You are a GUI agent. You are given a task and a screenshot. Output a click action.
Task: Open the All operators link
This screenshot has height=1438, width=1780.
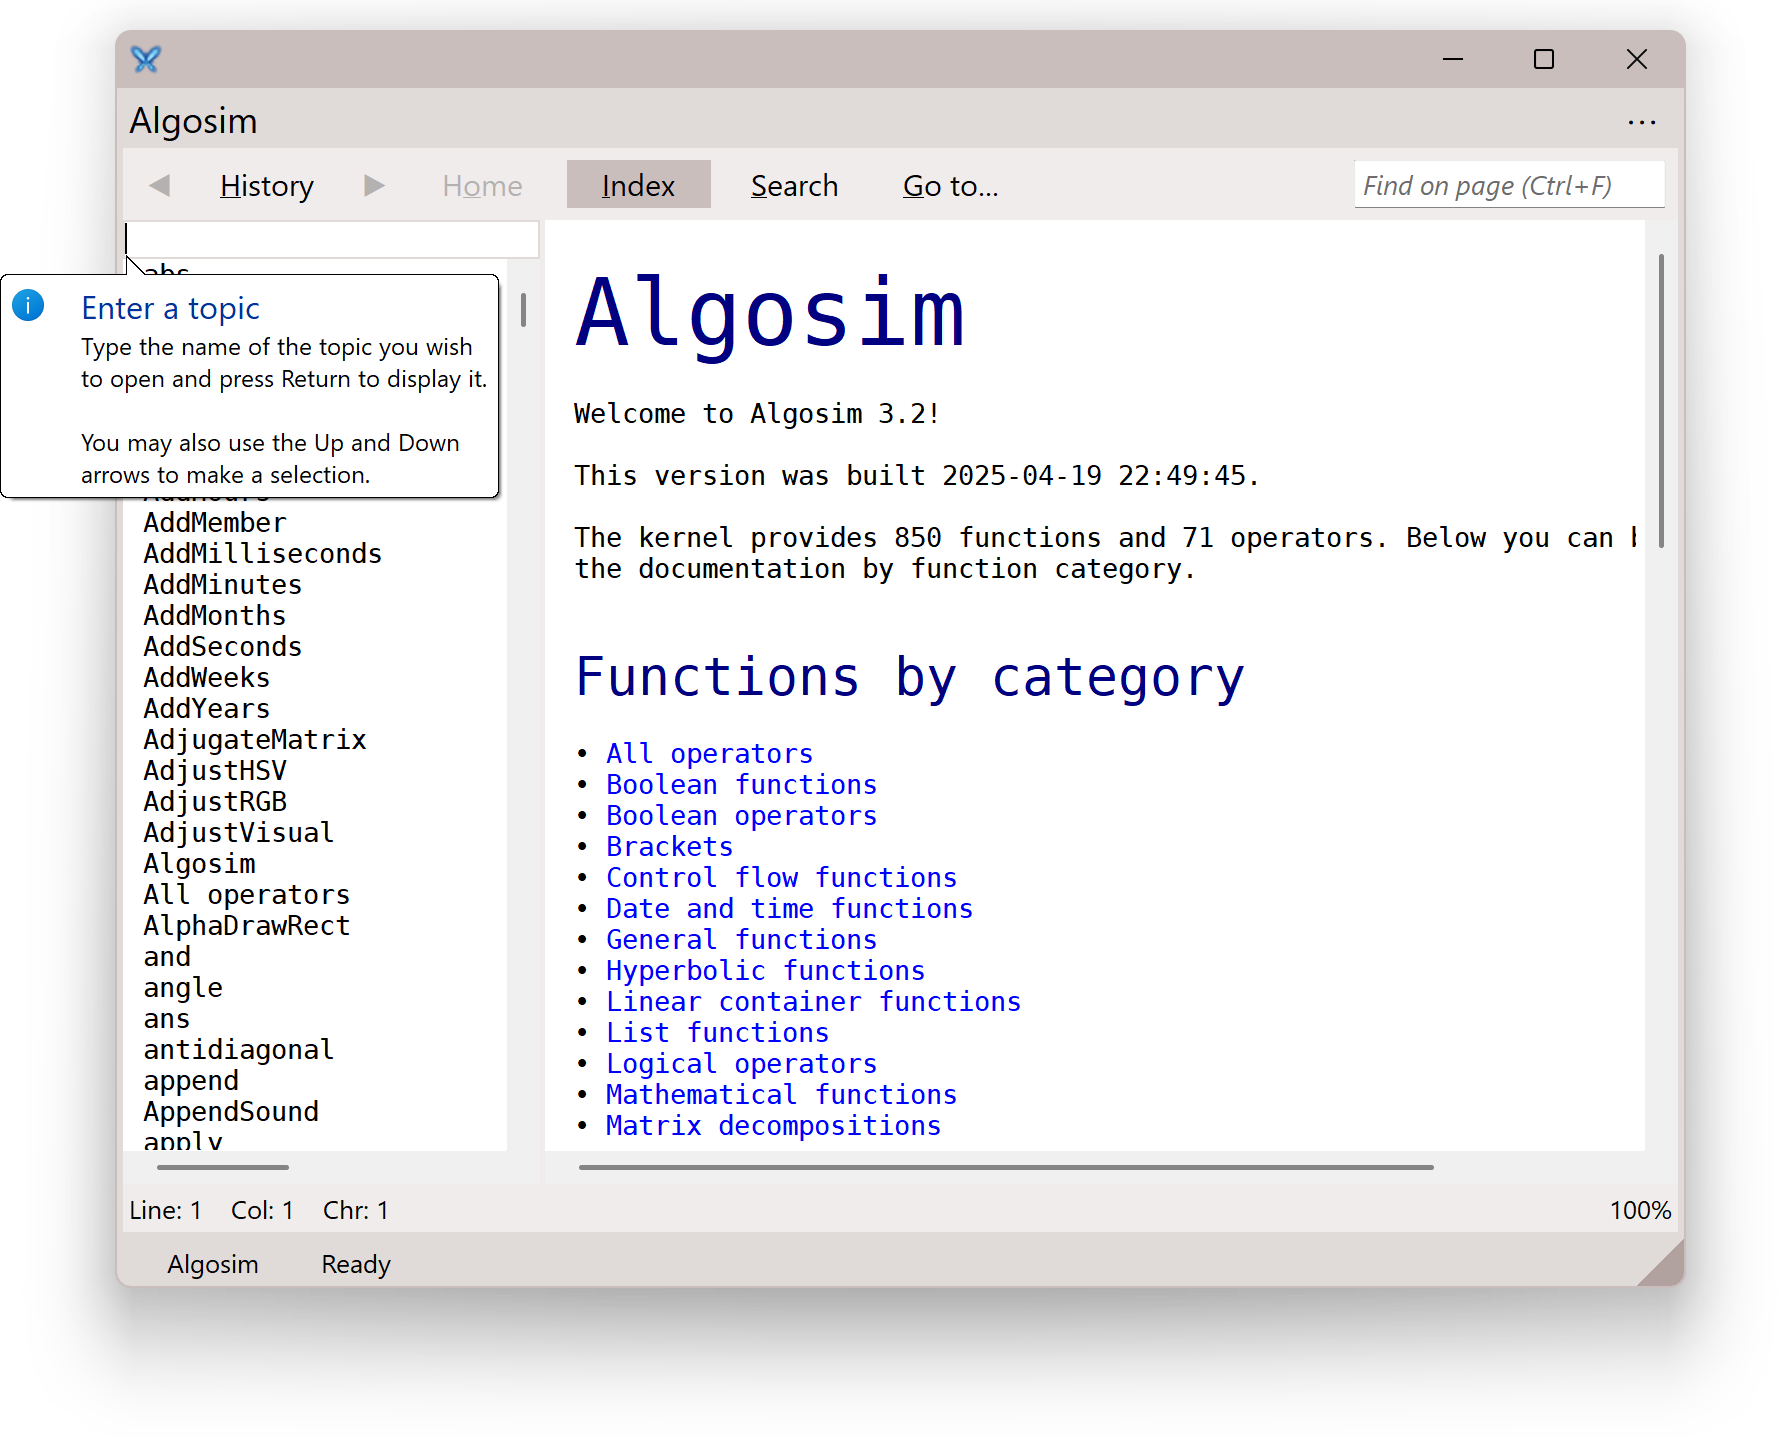point(709,753)
